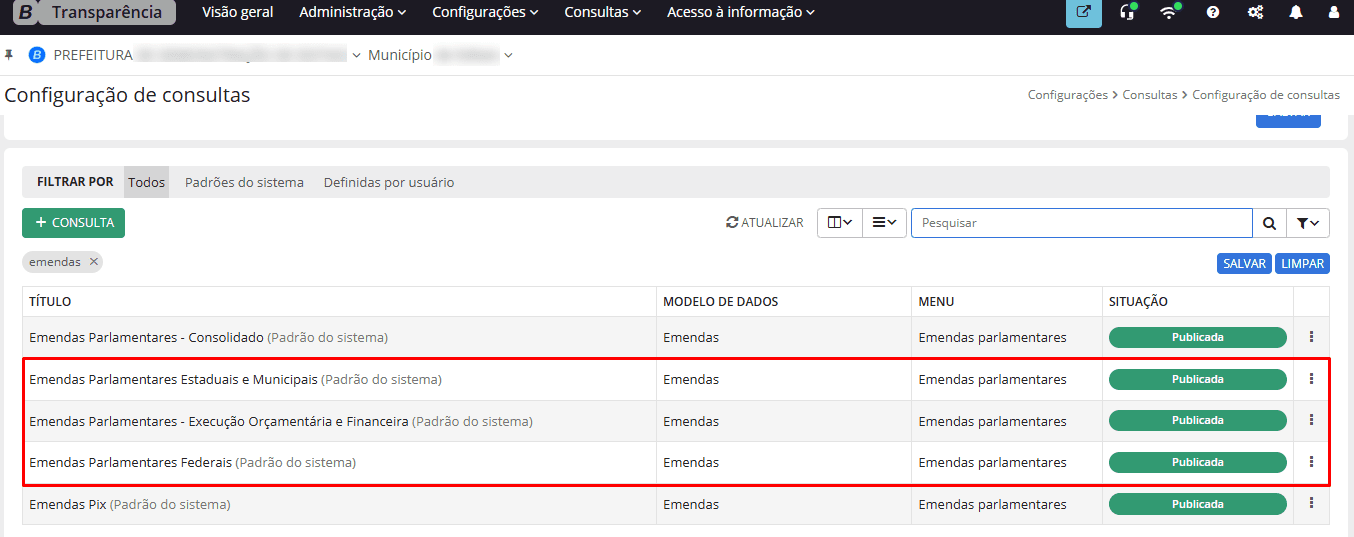
Task: Click the pin icon beside PREFEITURA
Action: (10, 55)
